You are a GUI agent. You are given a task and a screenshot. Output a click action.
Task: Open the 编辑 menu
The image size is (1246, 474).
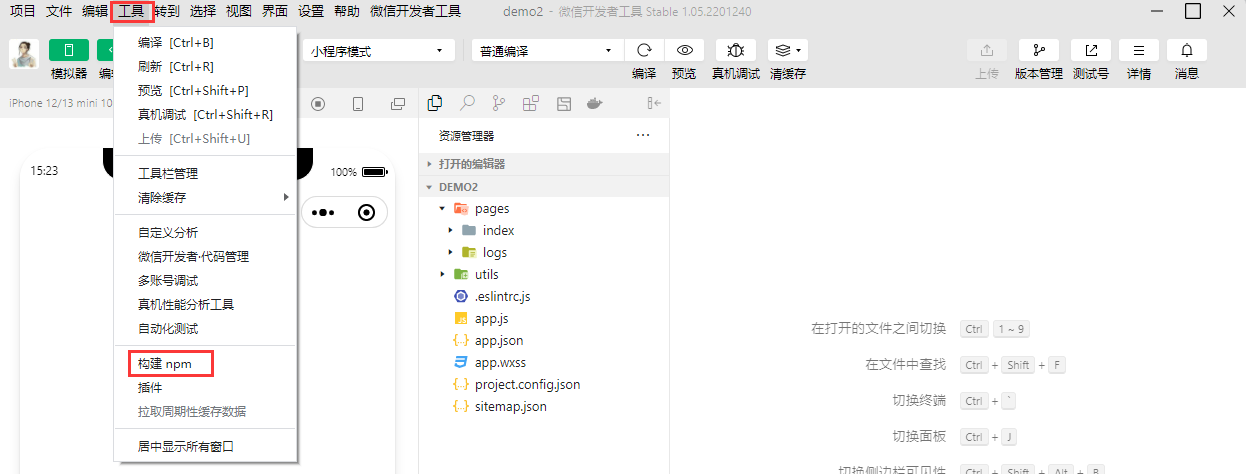95,12
